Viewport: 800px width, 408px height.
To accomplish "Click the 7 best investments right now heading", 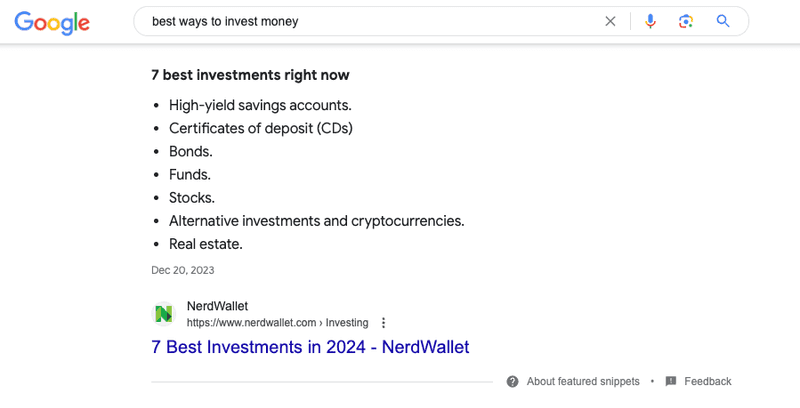I will pos(251,75).
